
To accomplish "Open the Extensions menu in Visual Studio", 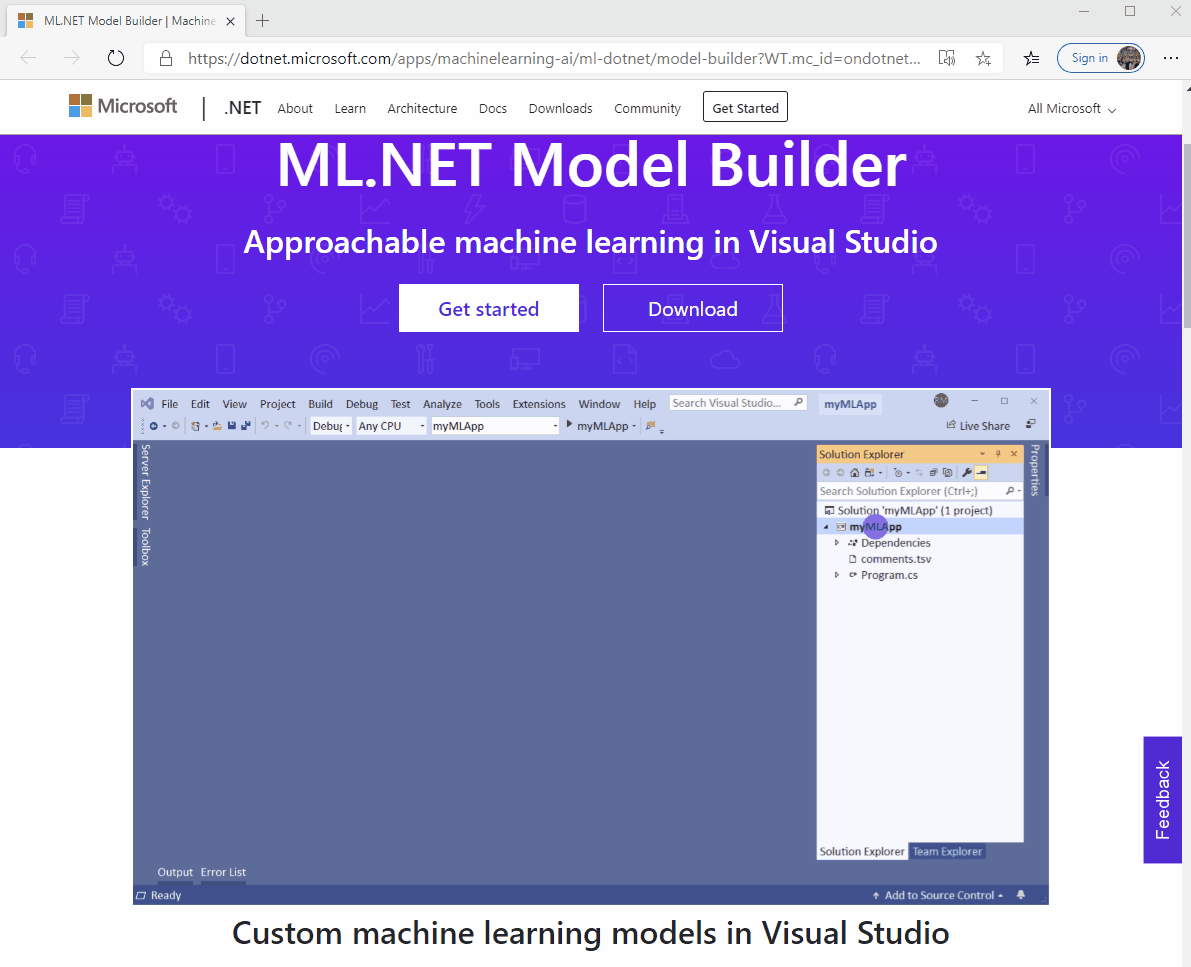I will (x=539, y=404).
